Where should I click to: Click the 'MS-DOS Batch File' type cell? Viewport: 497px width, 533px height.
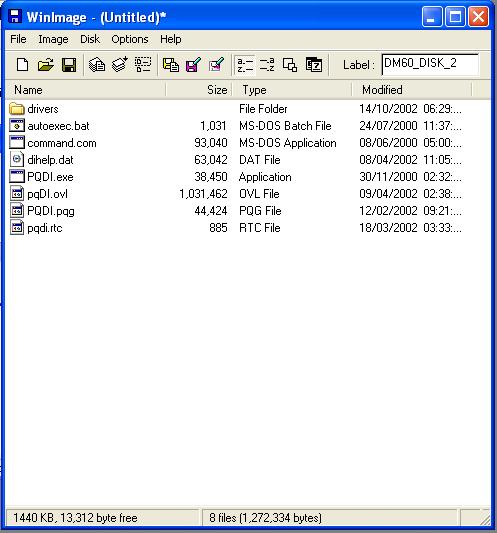pos(285,126)
